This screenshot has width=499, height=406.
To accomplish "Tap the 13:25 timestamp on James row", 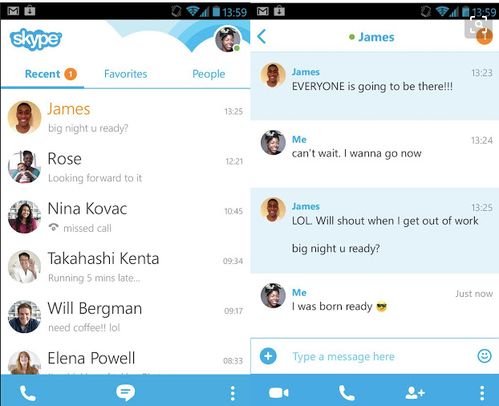I will pyautogui.click(x=233, y=111).
